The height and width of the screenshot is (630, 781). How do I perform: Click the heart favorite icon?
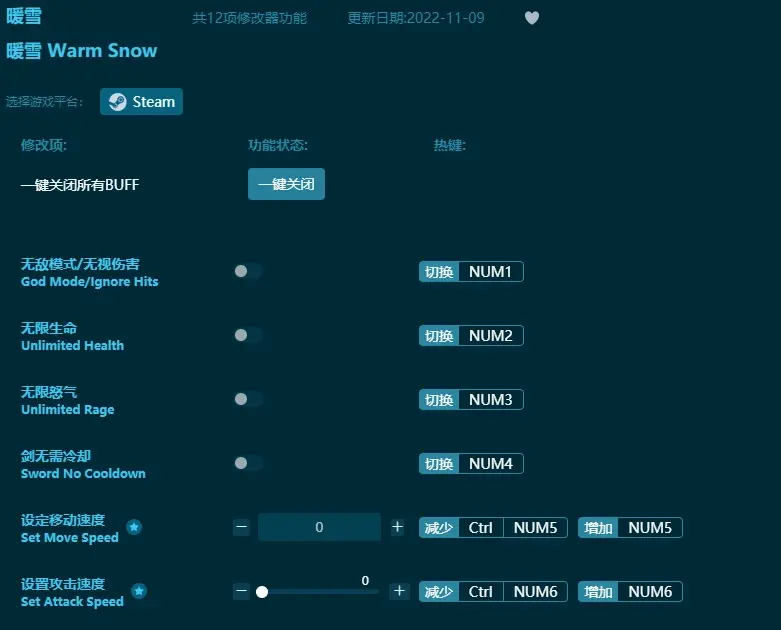[531, 18]
